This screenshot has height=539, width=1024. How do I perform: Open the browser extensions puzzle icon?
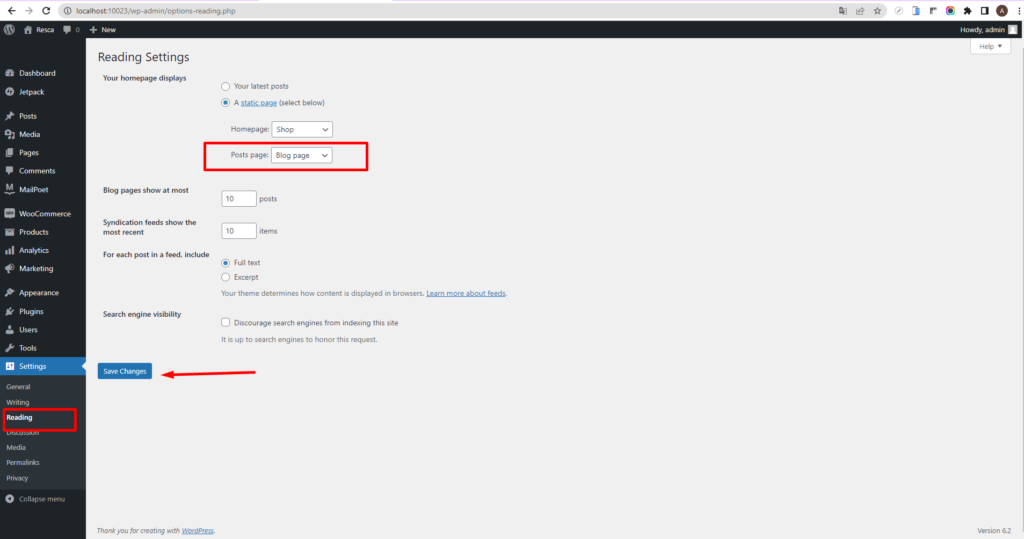(967, 10)
